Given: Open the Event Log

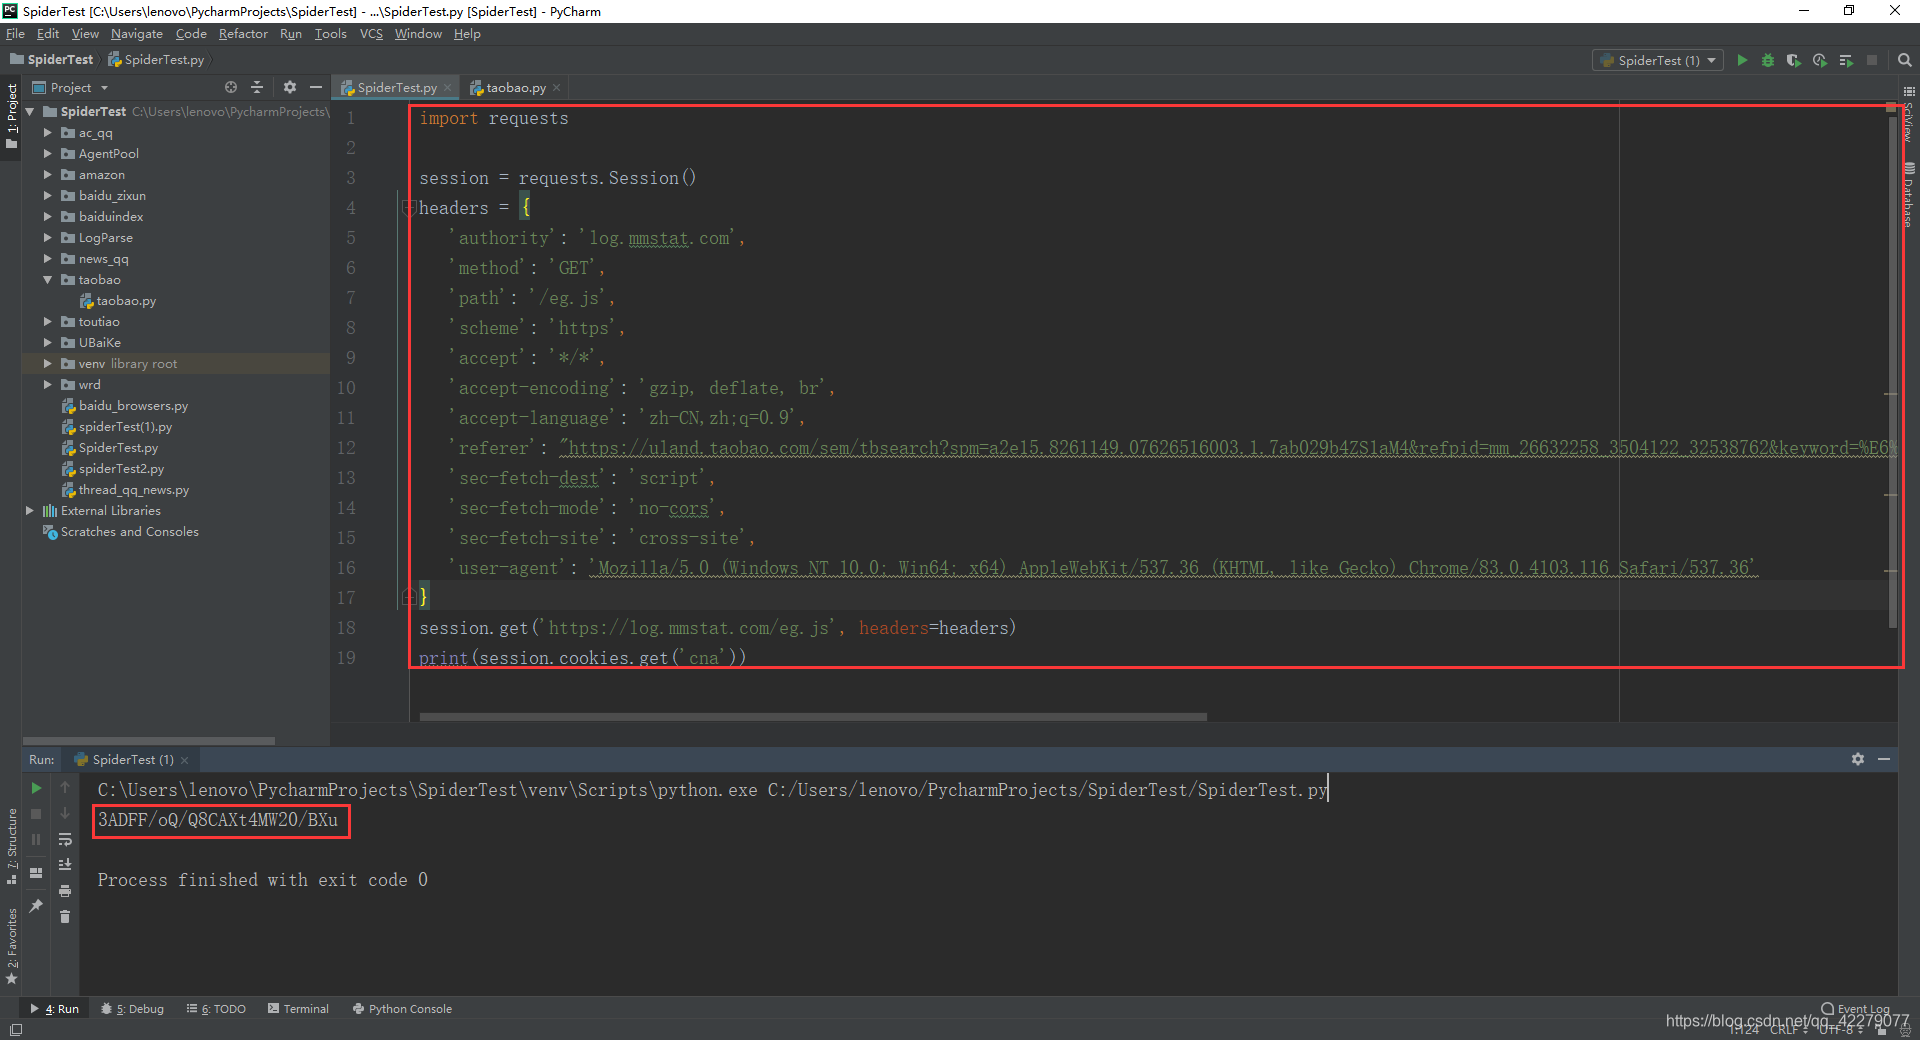Looking at the screenshot, I should point(1856,1009).
